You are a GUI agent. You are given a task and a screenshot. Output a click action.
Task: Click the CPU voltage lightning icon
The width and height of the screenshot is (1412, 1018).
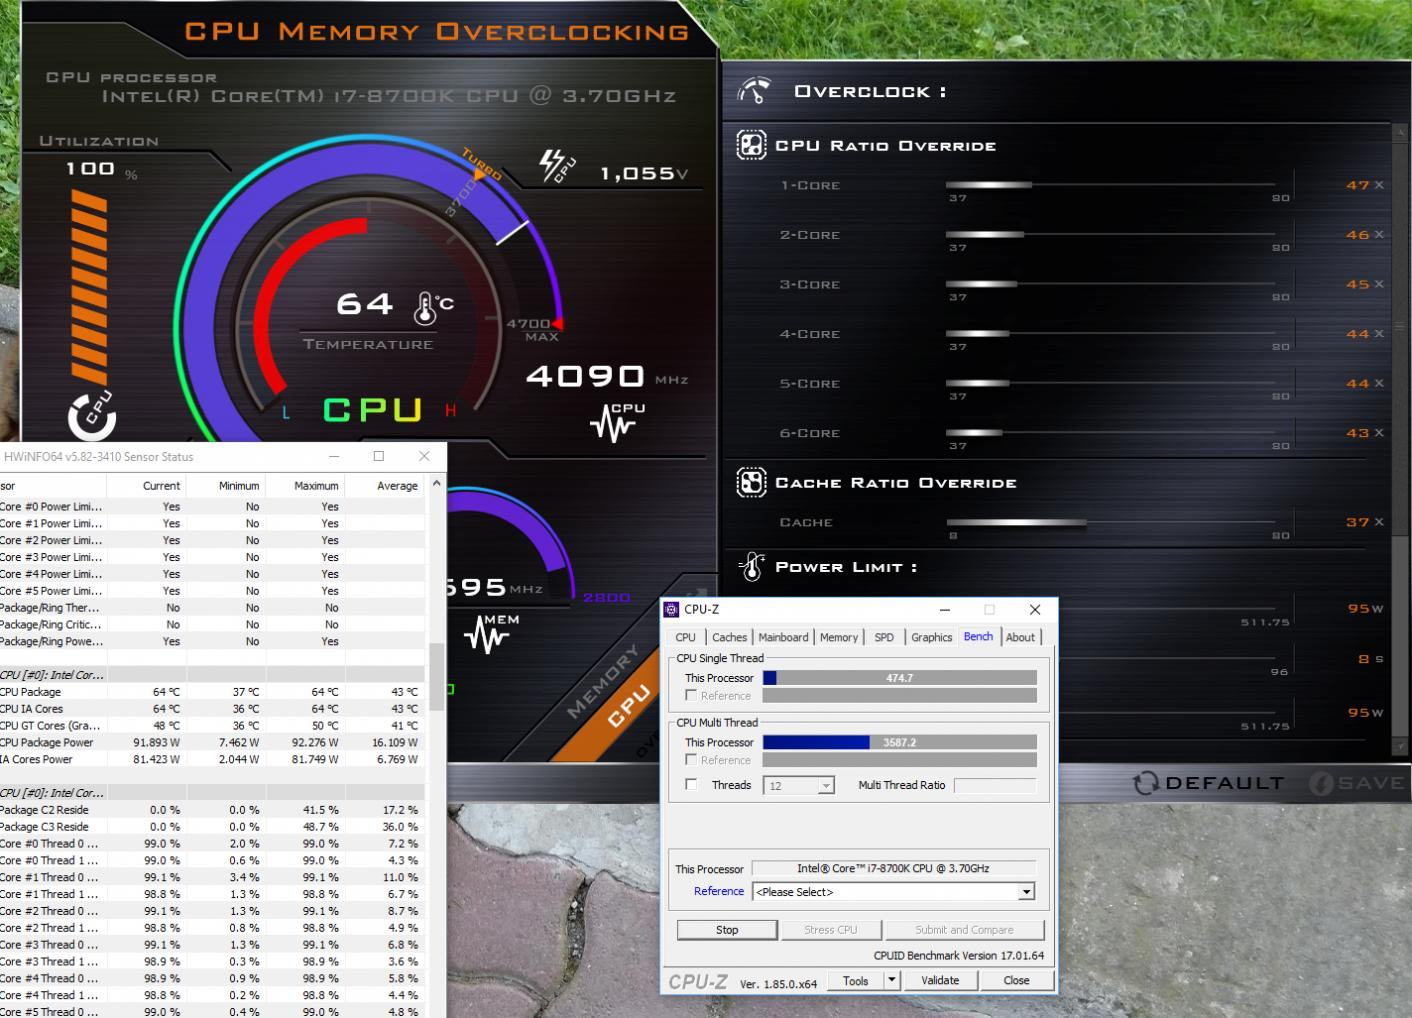coord(557,166)
